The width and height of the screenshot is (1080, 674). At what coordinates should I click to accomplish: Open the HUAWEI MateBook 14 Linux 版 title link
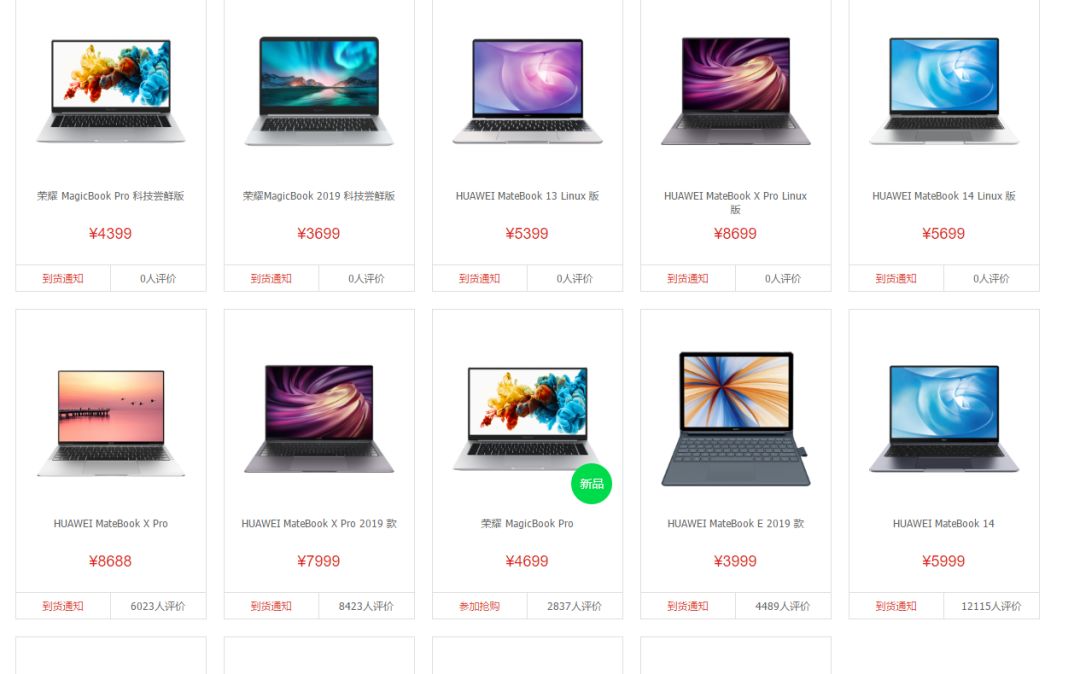click(944, 196)
